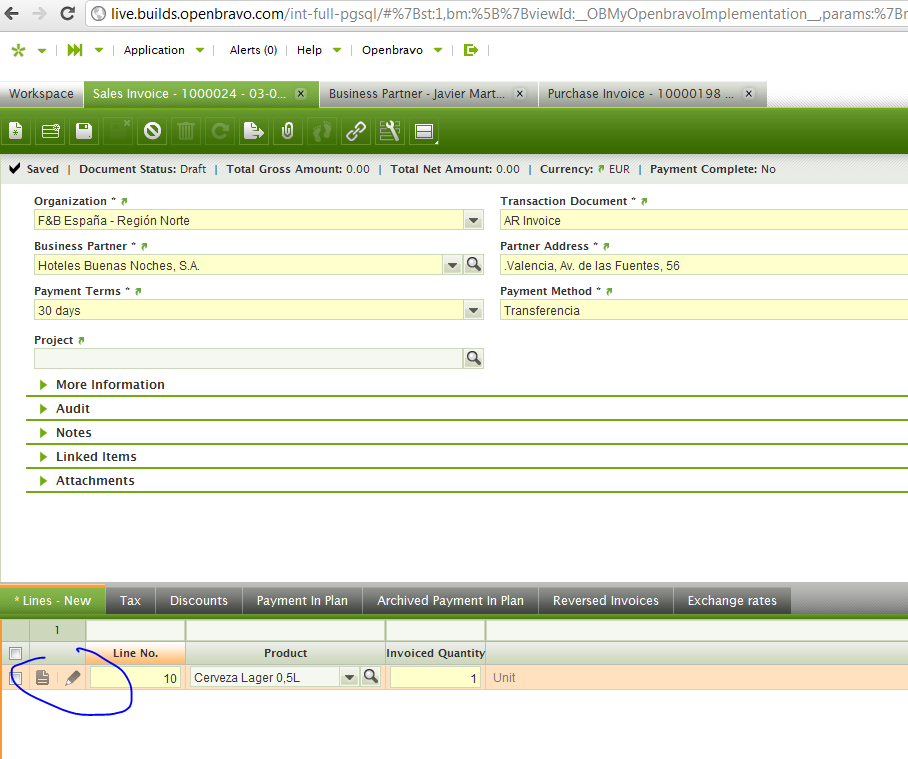Screen dimensions: 908x759
Task: Click the create new document toolbar icon
Action: click(x=16, y=131)
